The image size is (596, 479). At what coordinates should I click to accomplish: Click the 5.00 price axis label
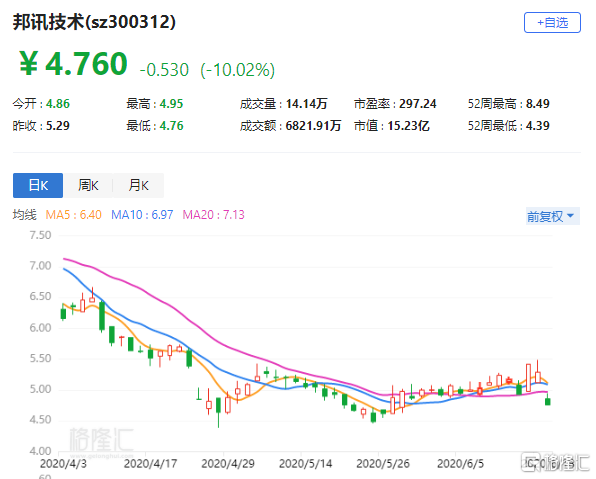[40, 389]
